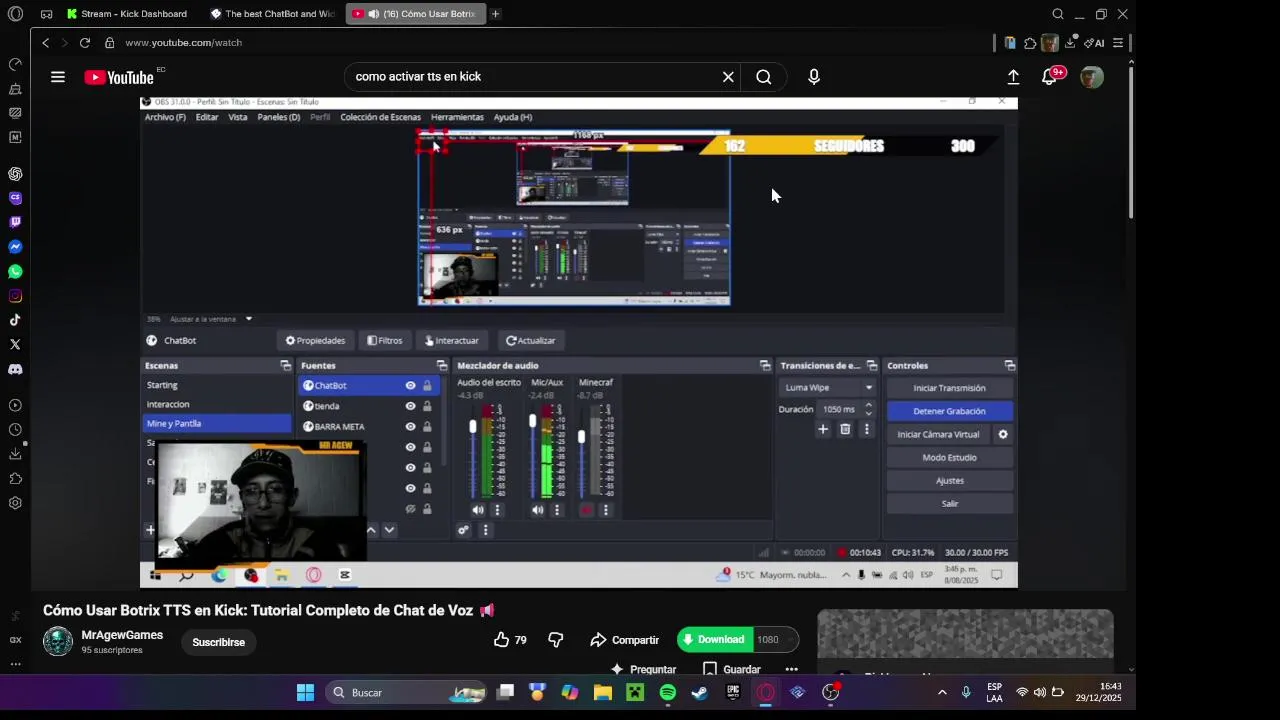Start YouTube voice search microphone
The height and width of the screenshot is (720, 1280).
coord(814,77)
